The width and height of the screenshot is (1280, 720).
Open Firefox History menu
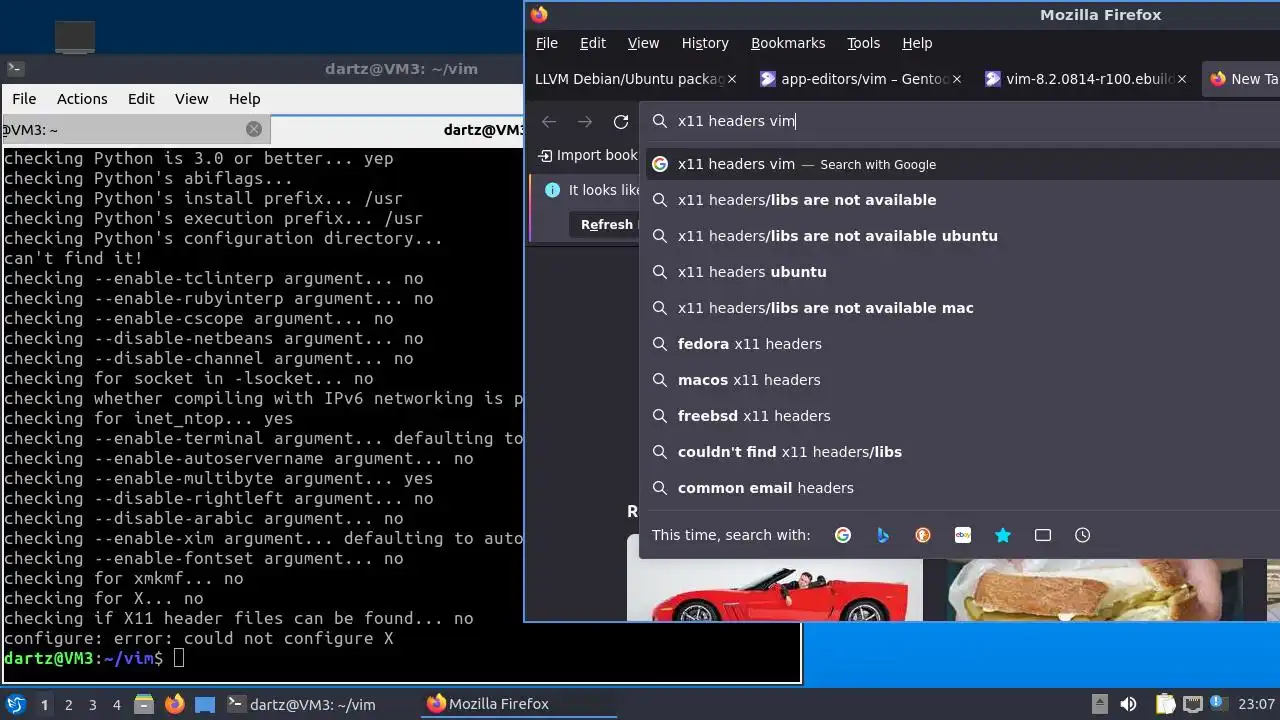click(x=705, y=43)
